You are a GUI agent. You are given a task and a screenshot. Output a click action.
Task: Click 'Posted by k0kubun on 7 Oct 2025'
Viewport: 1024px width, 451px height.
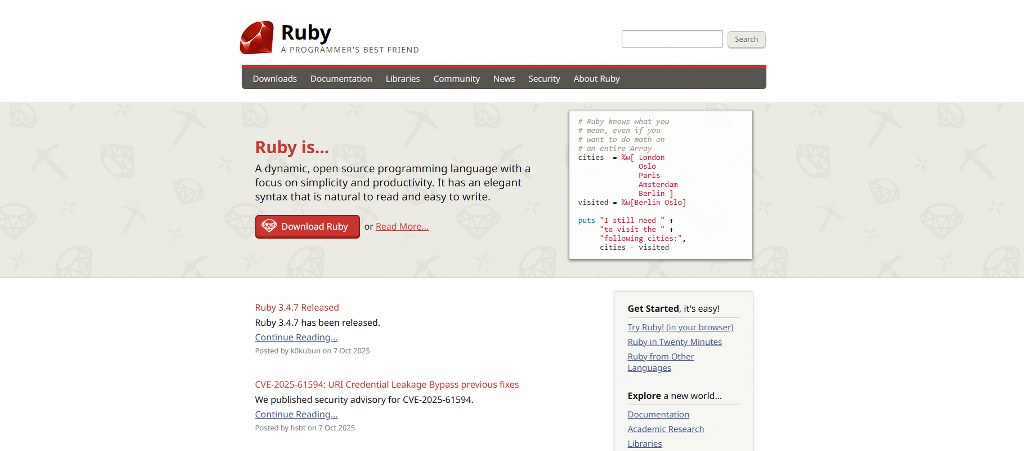click(x=312, y=350)
